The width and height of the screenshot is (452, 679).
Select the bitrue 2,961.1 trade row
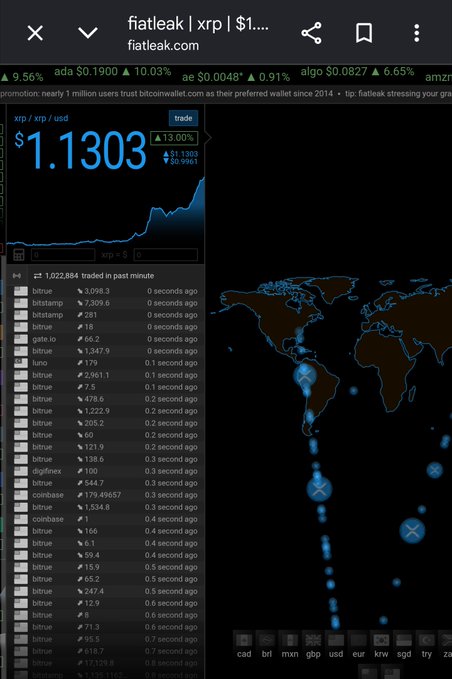tap(106, 375)
